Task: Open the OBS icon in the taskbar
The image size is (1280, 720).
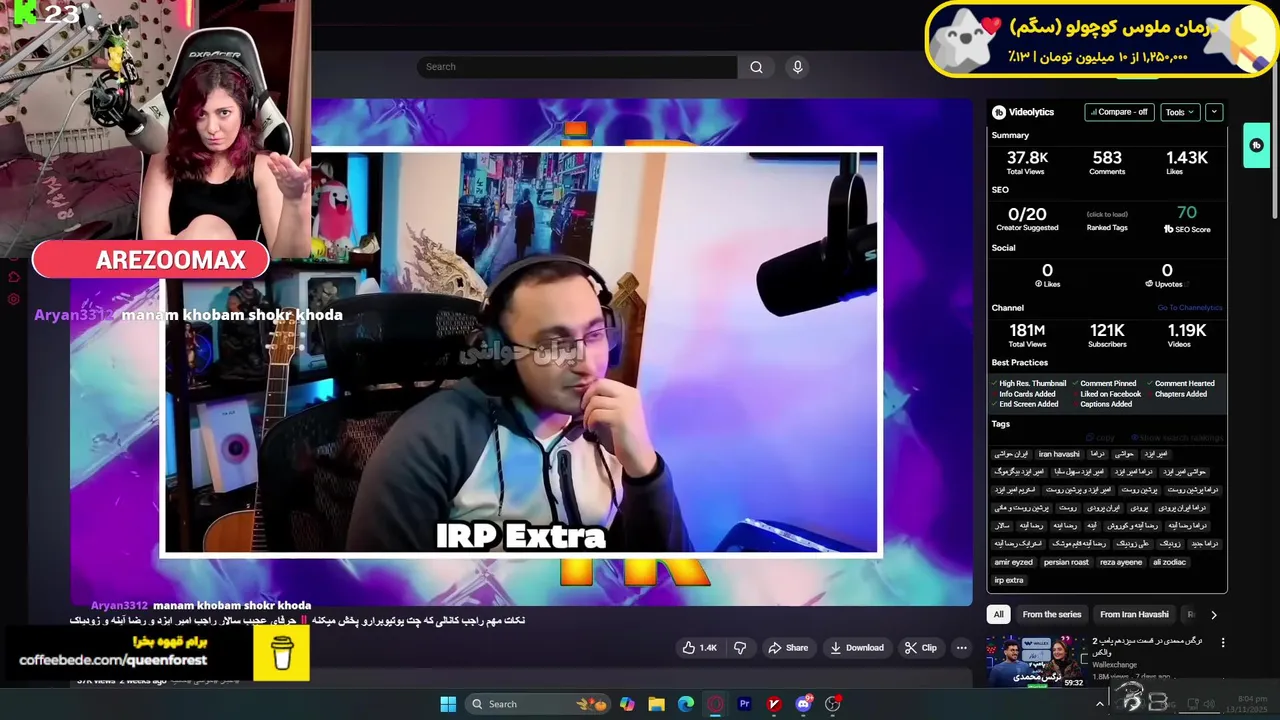Action: pos(832,704)
